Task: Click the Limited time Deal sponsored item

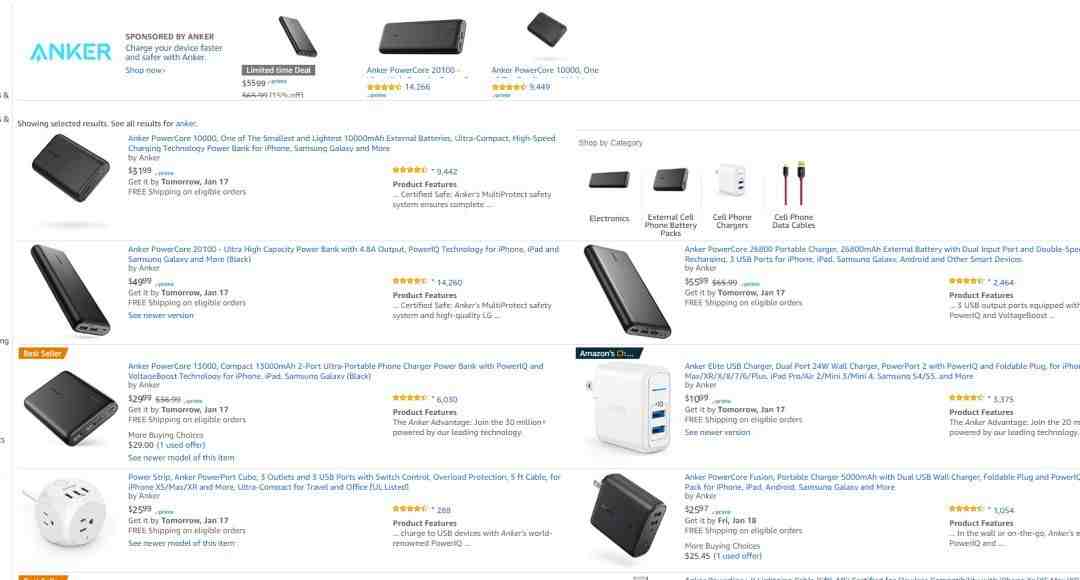Action: pyautogui.click(x=278, y=70)
